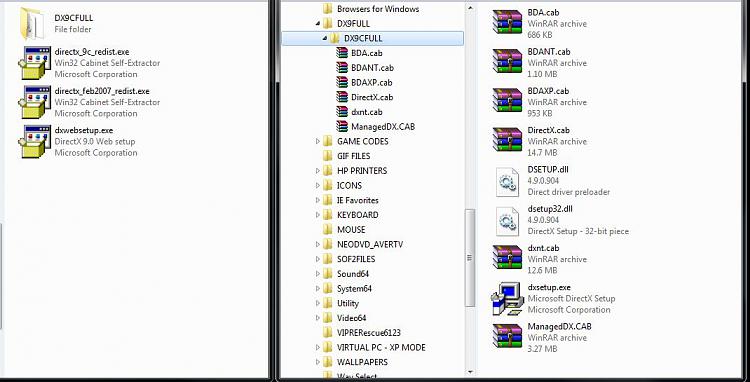The height and width of the screenshot is (382, 750).
Task: Click the MOUSE folder icon in tree
Action: pyautogui.click(x=328, y=229)
